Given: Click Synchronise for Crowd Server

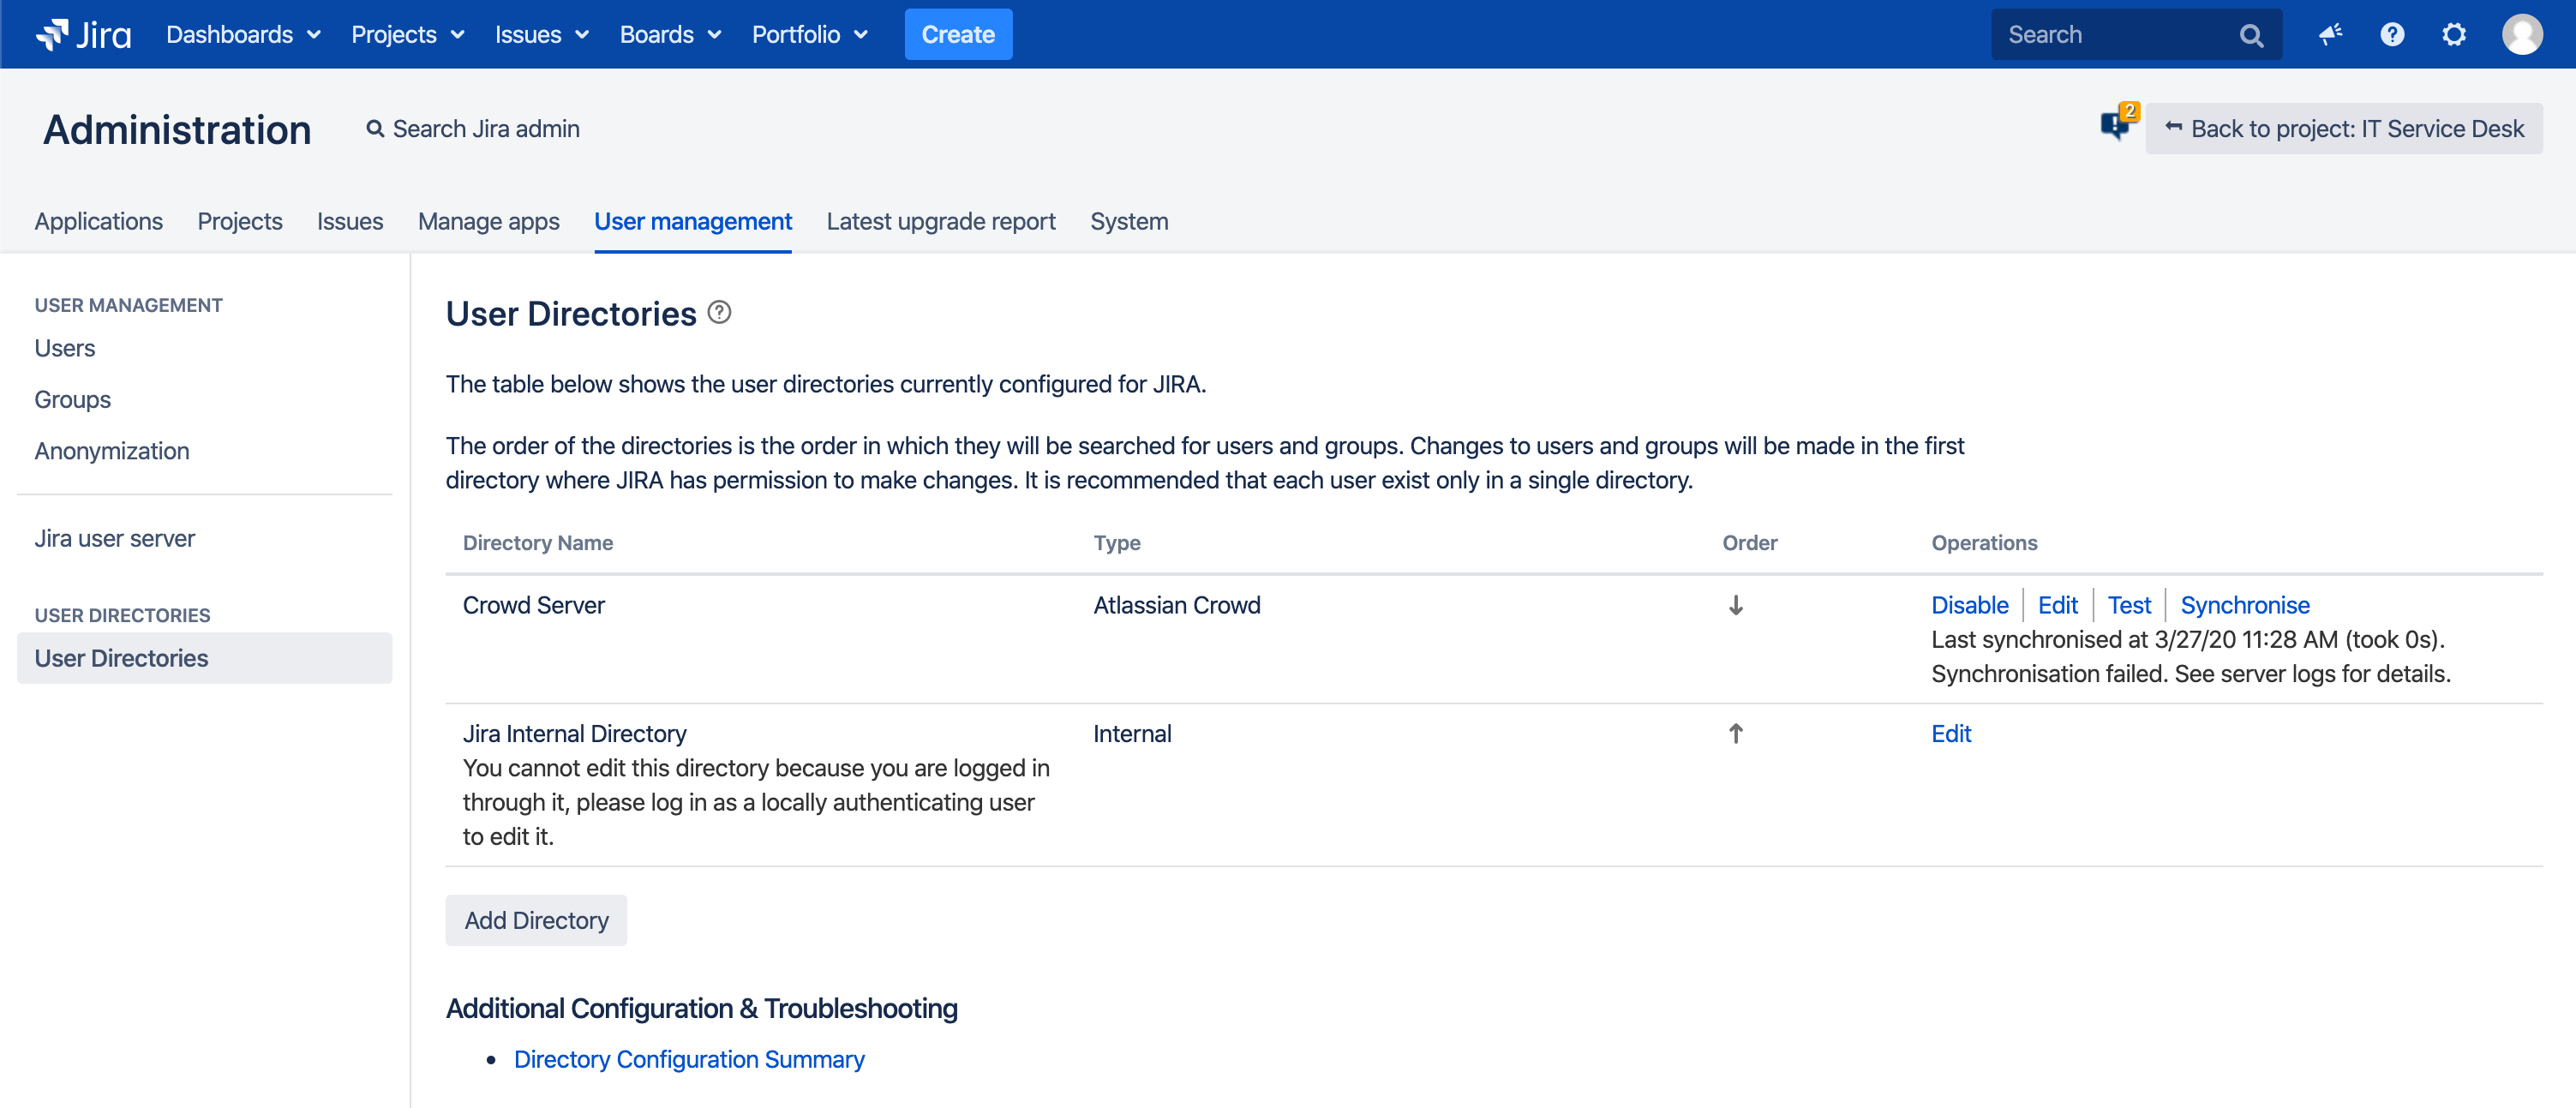Looking at the screenshot, I should tap(2244, 605).
